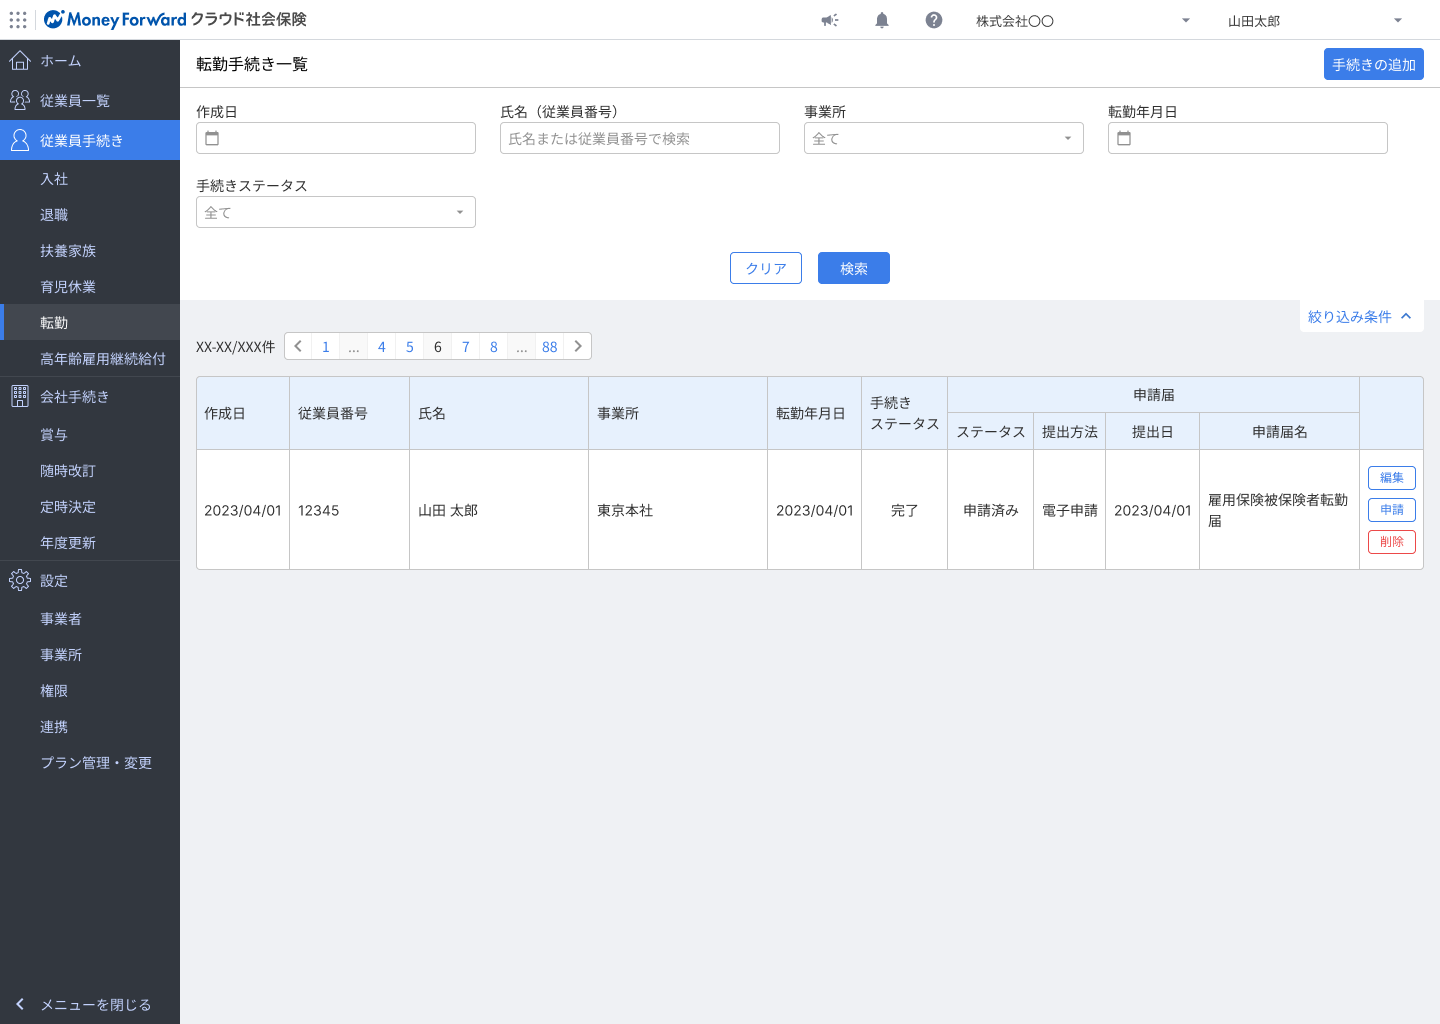Click 編集 for 山田 太郎 row

tap(1392, 478)
